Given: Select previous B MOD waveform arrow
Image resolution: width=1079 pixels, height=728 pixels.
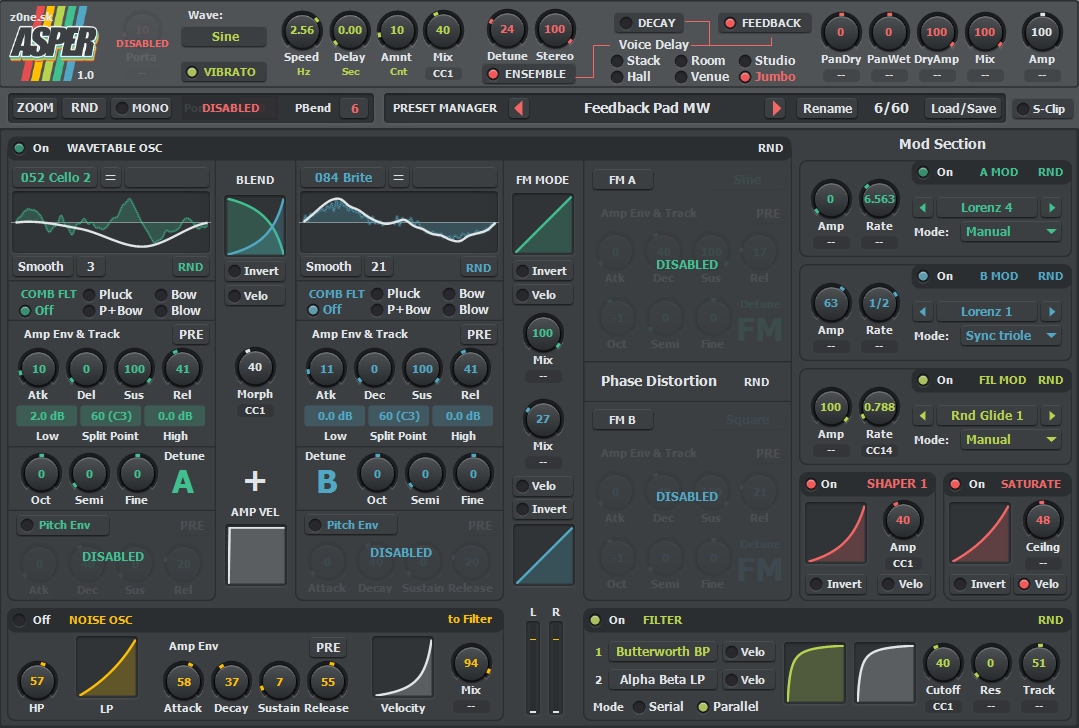Looking at the screenshot, I should click(x=922, y=312).
